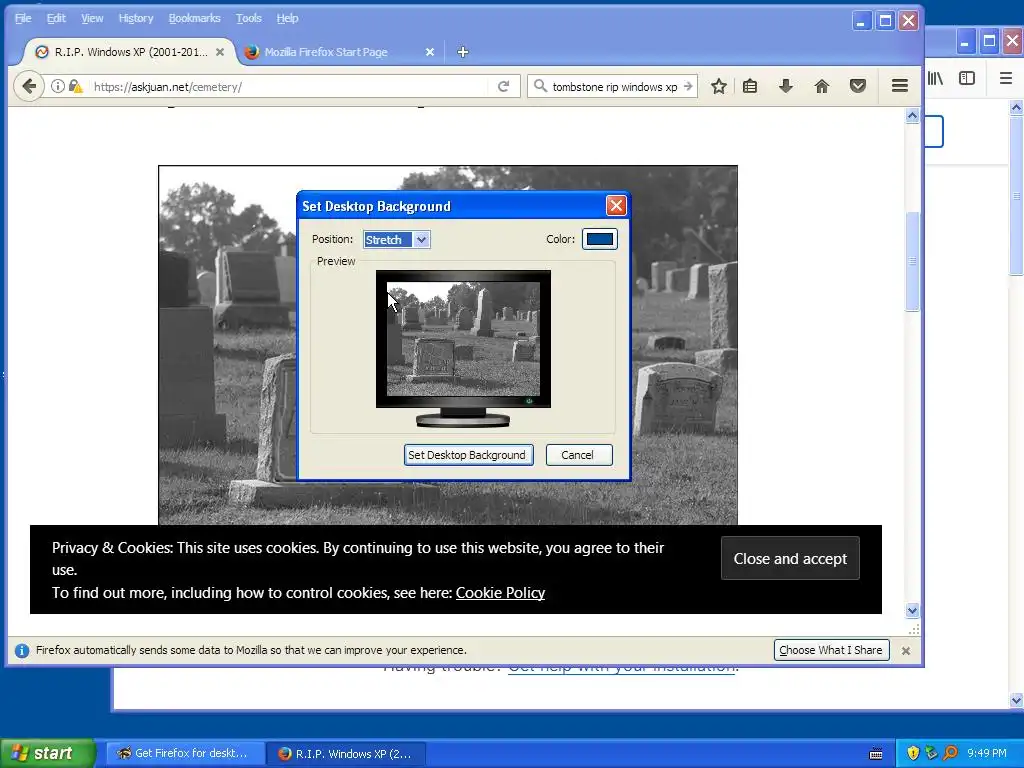Viewport: 1024px width, 768px height.
Task: Close the Set Desktop Background dialog
Action: point(616,206)
